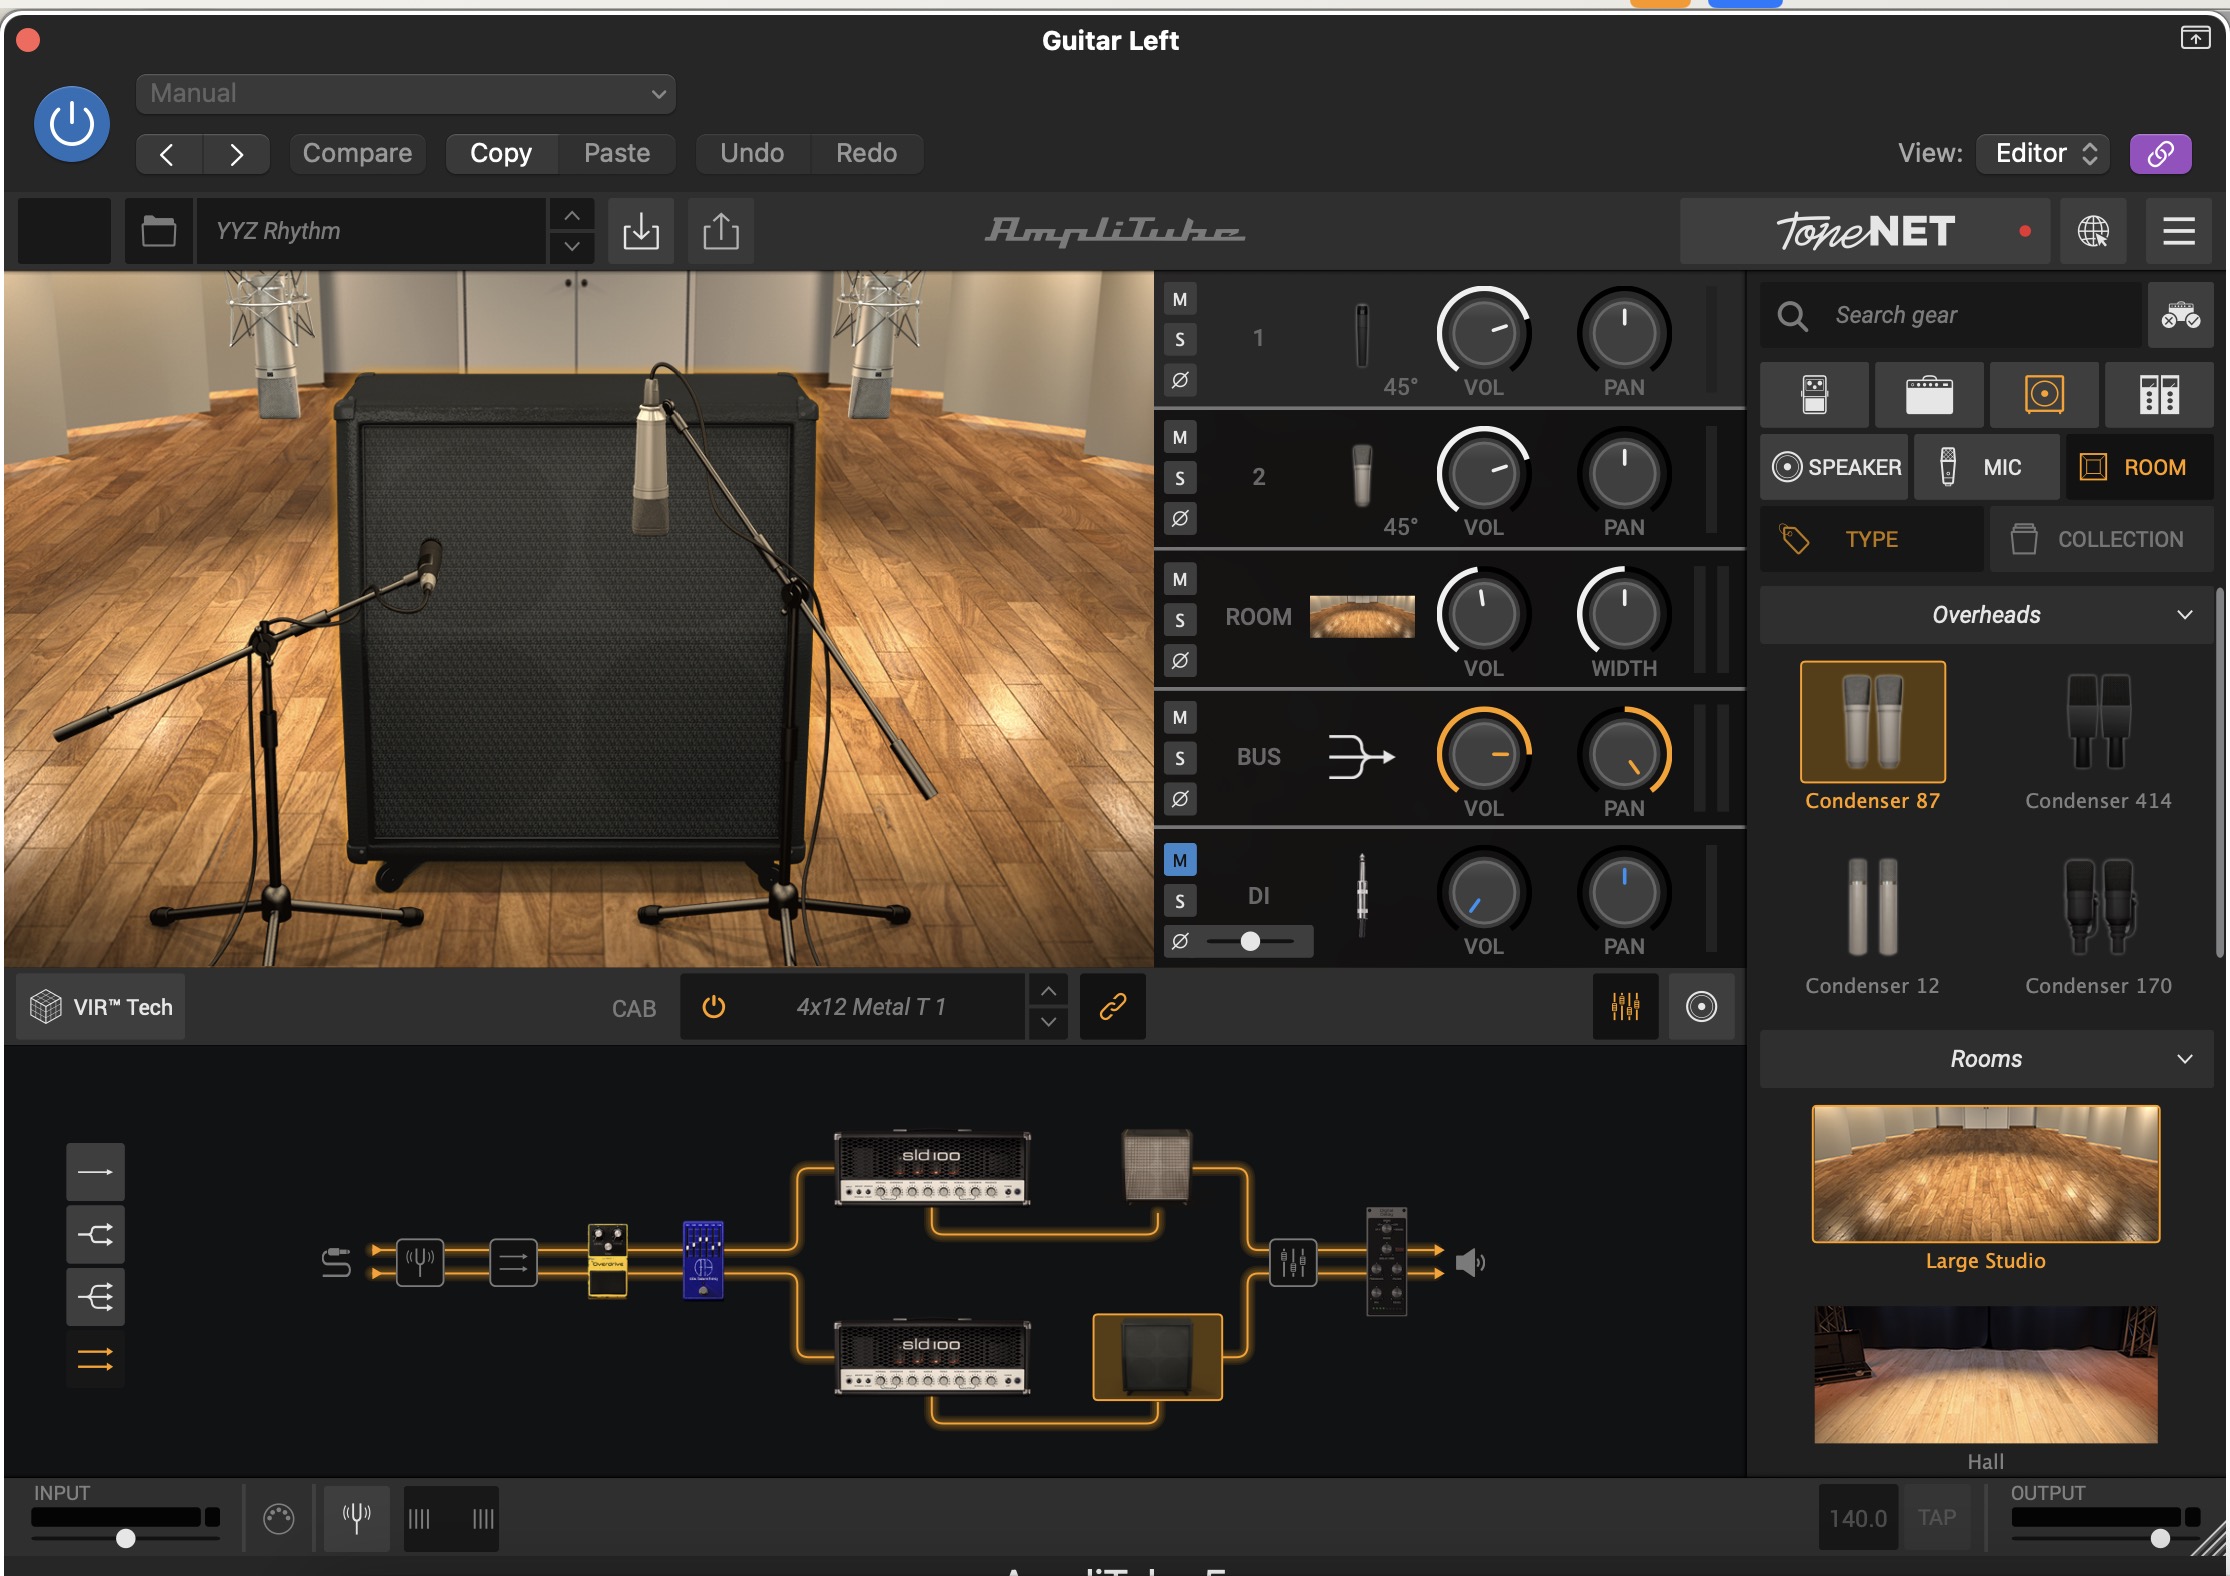This screenshot has height=1576, width=2230.
Task: Switch to the SPEAKER tab
Action: (1835, 467)
